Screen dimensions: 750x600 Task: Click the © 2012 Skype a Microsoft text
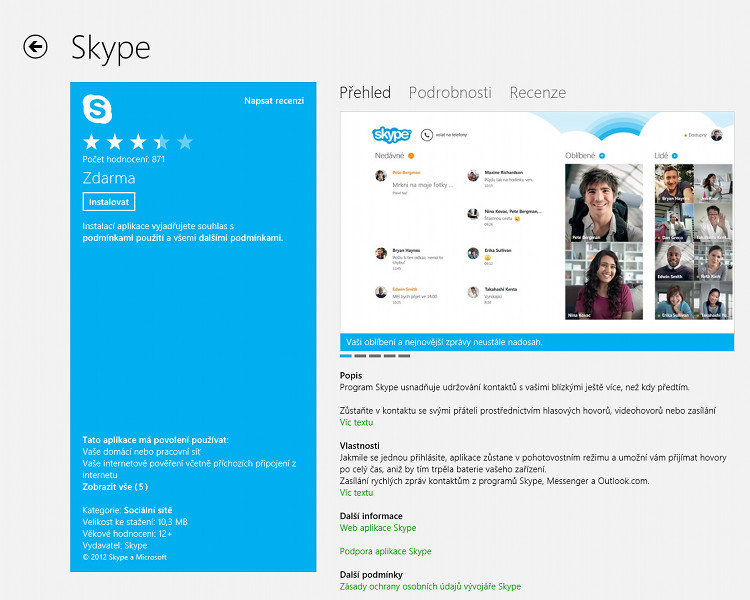tap(124, 557)
